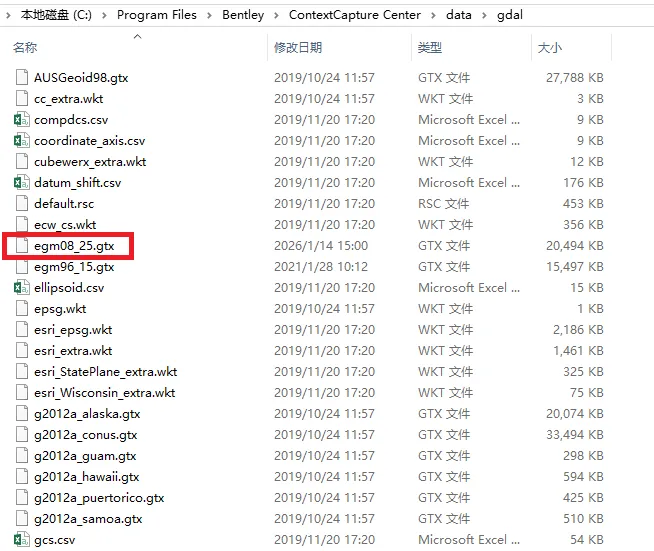
Task: Click the cc_extra.wkt file icon
Action: coord(22,98)
